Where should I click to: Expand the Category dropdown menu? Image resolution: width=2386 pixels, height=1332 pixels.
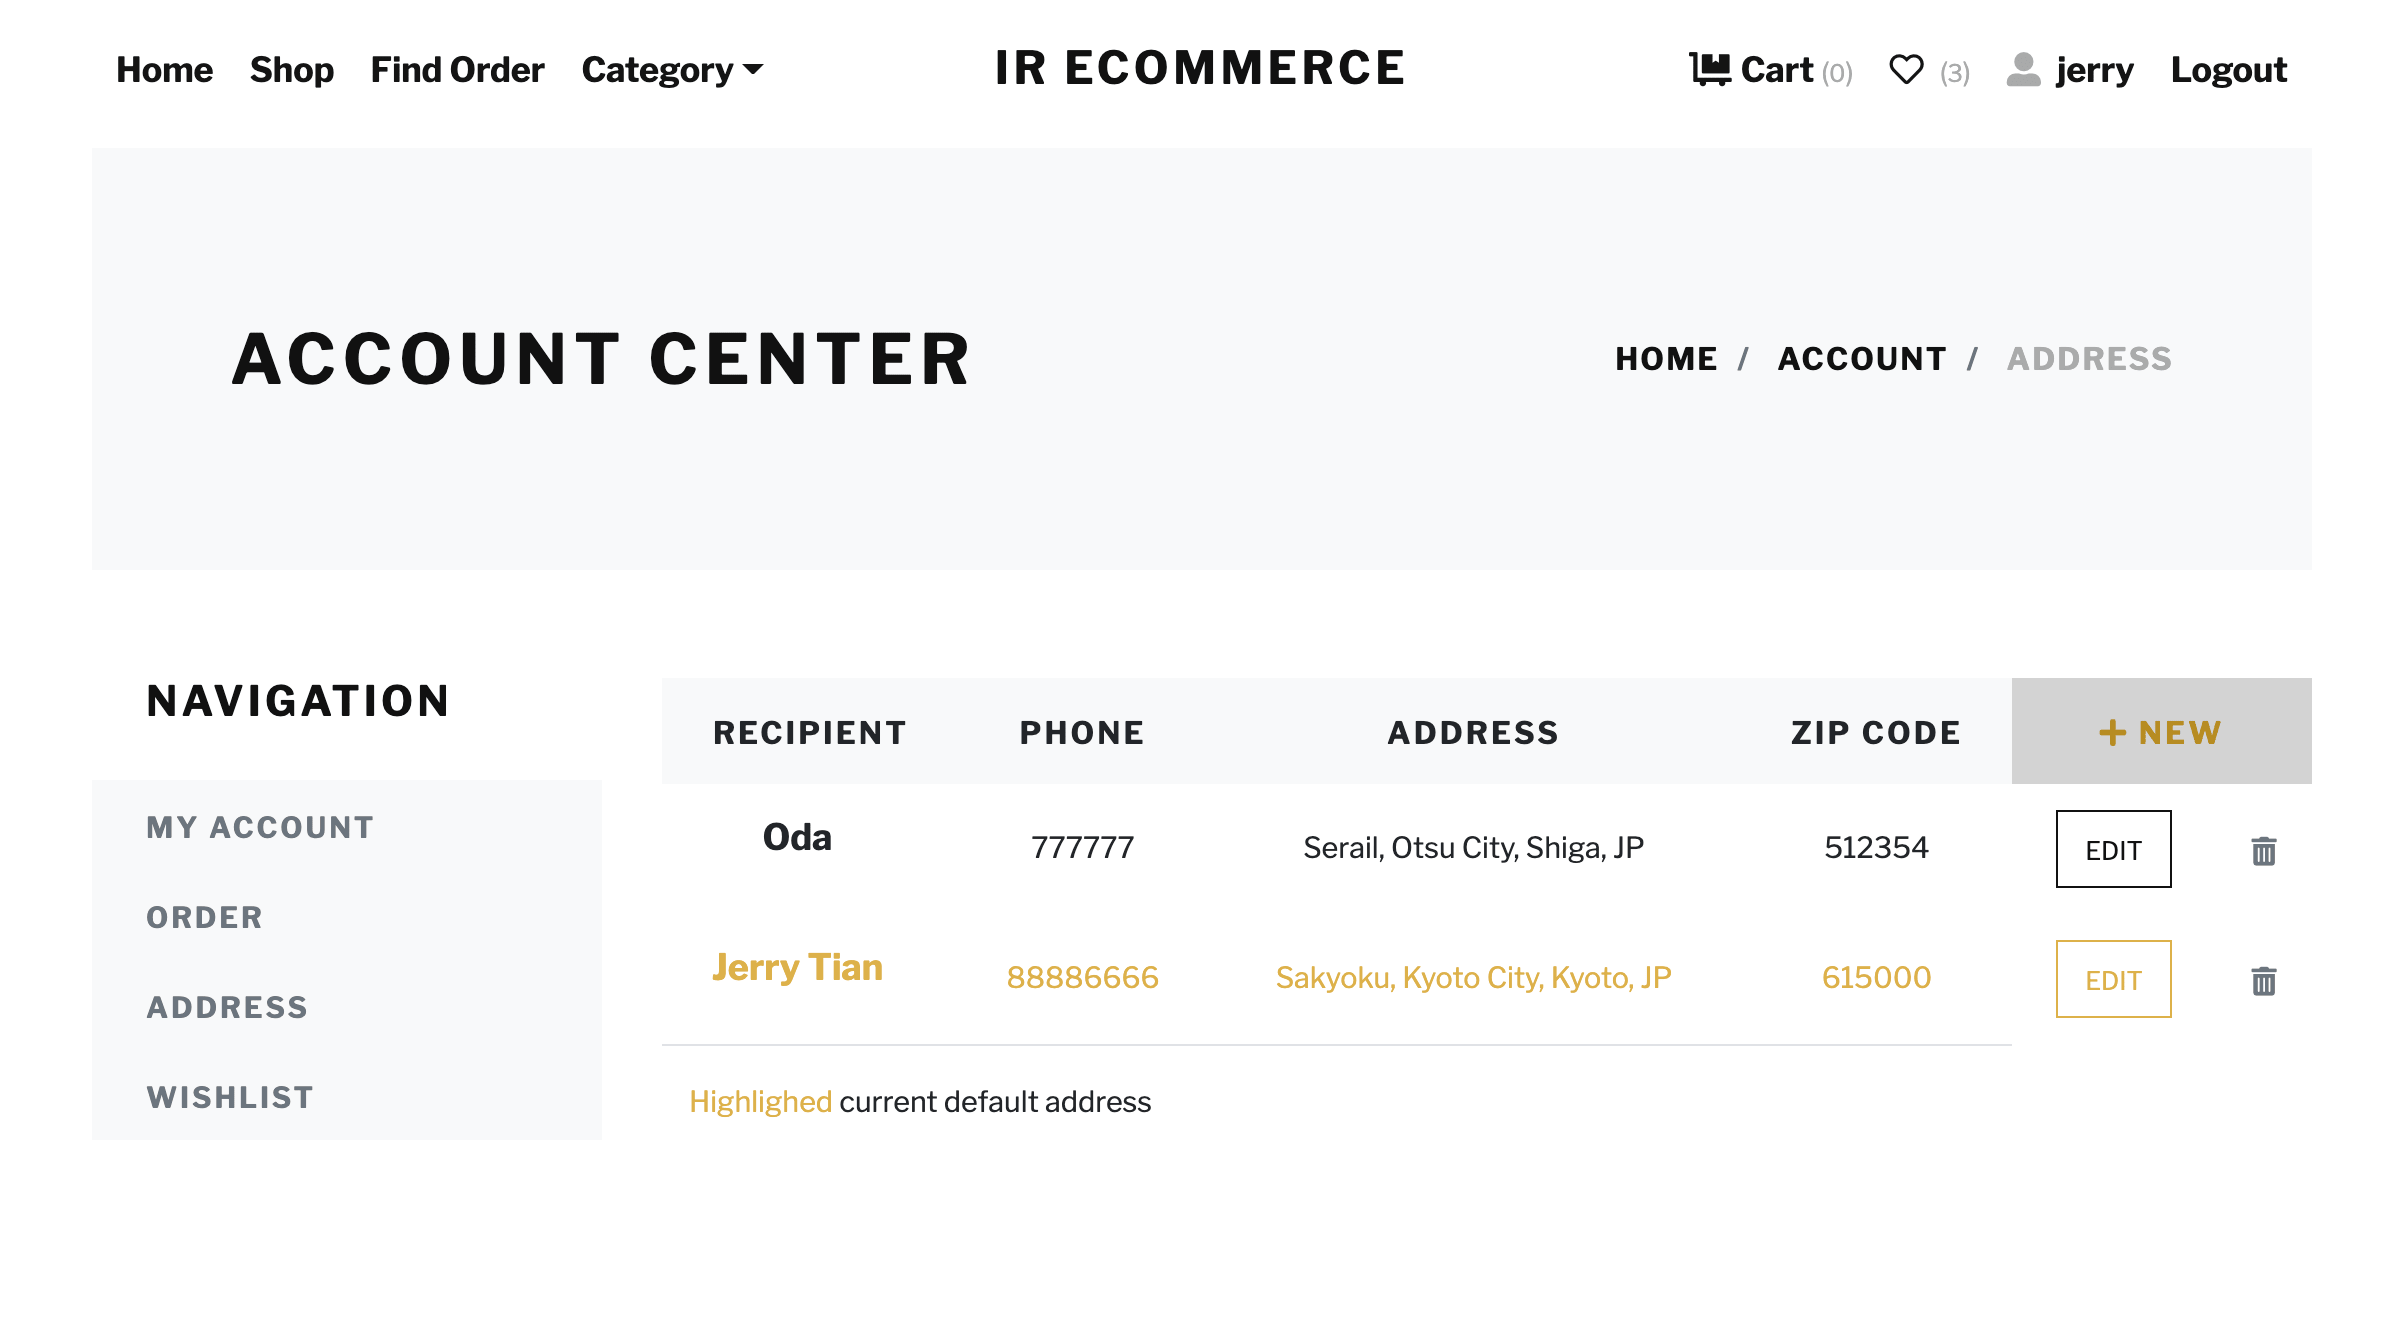tap(672, 70)
